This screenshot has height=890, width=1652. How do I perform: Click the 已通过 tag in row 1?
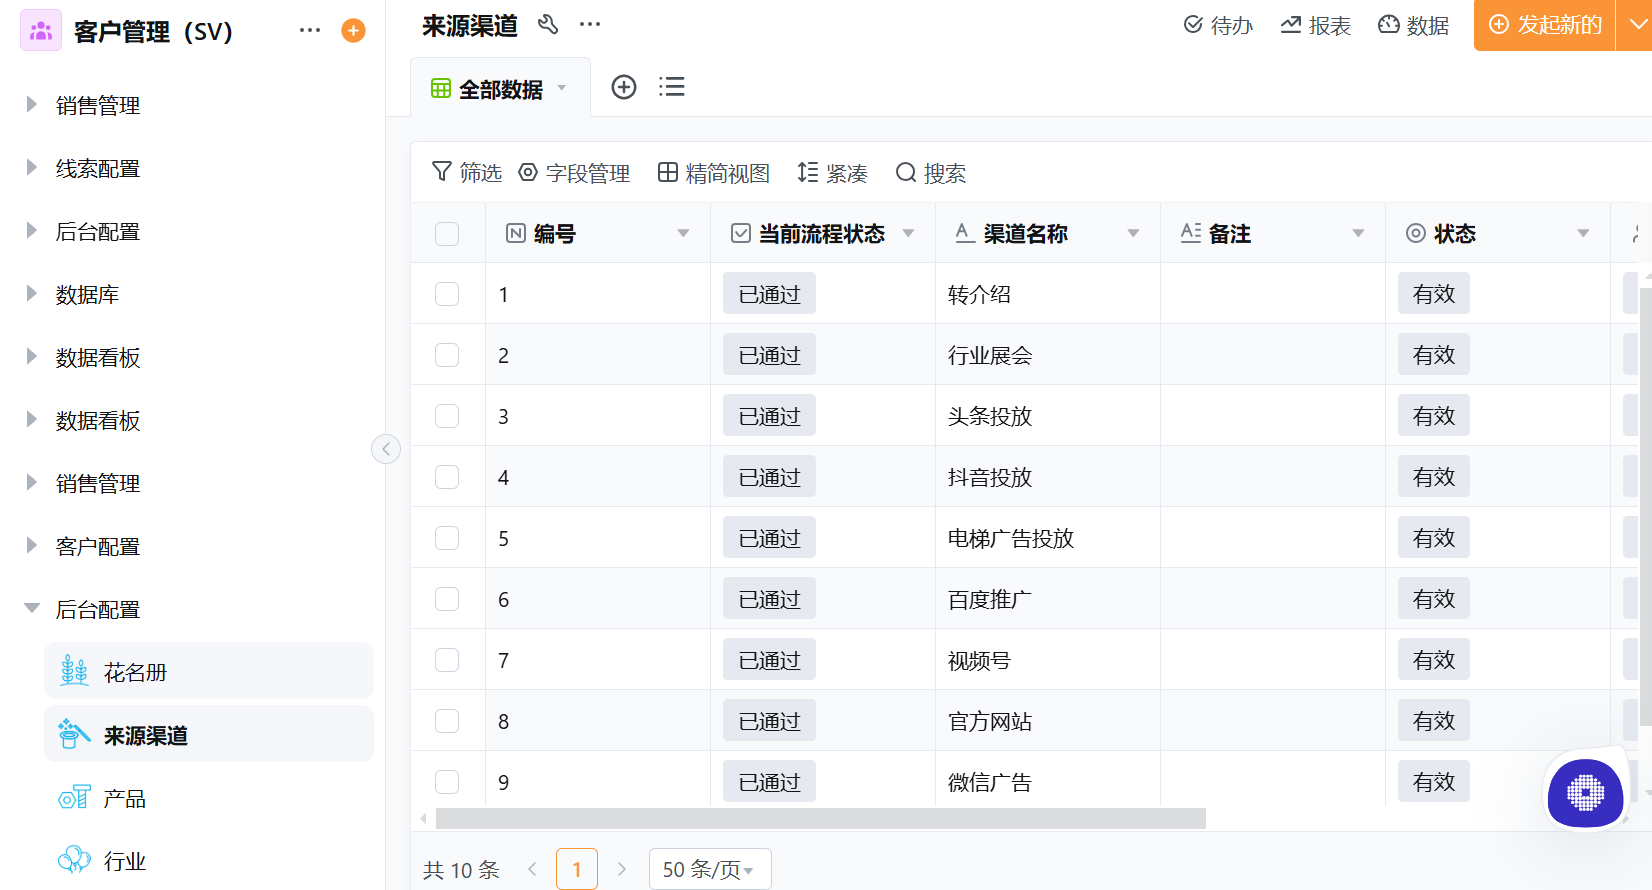(x=769, y=294)
